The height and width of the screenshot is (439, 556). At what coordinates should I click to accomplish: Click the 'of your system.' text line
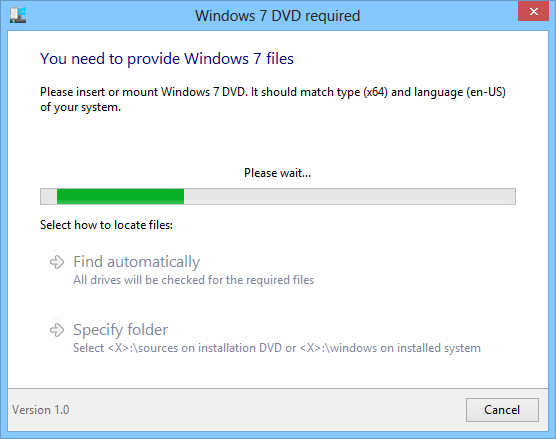click(80, 107)
